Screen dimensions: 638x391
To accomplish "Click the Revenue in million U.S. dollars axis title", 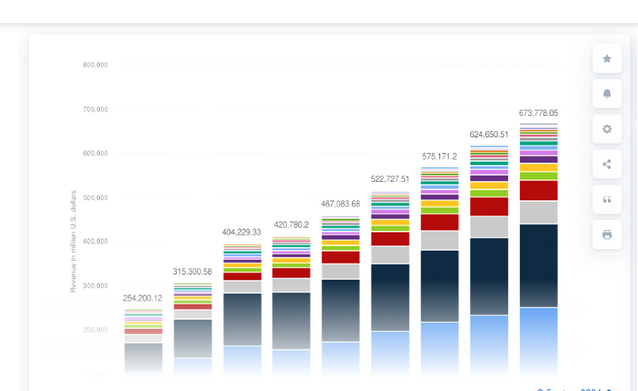I will [73, 241].
